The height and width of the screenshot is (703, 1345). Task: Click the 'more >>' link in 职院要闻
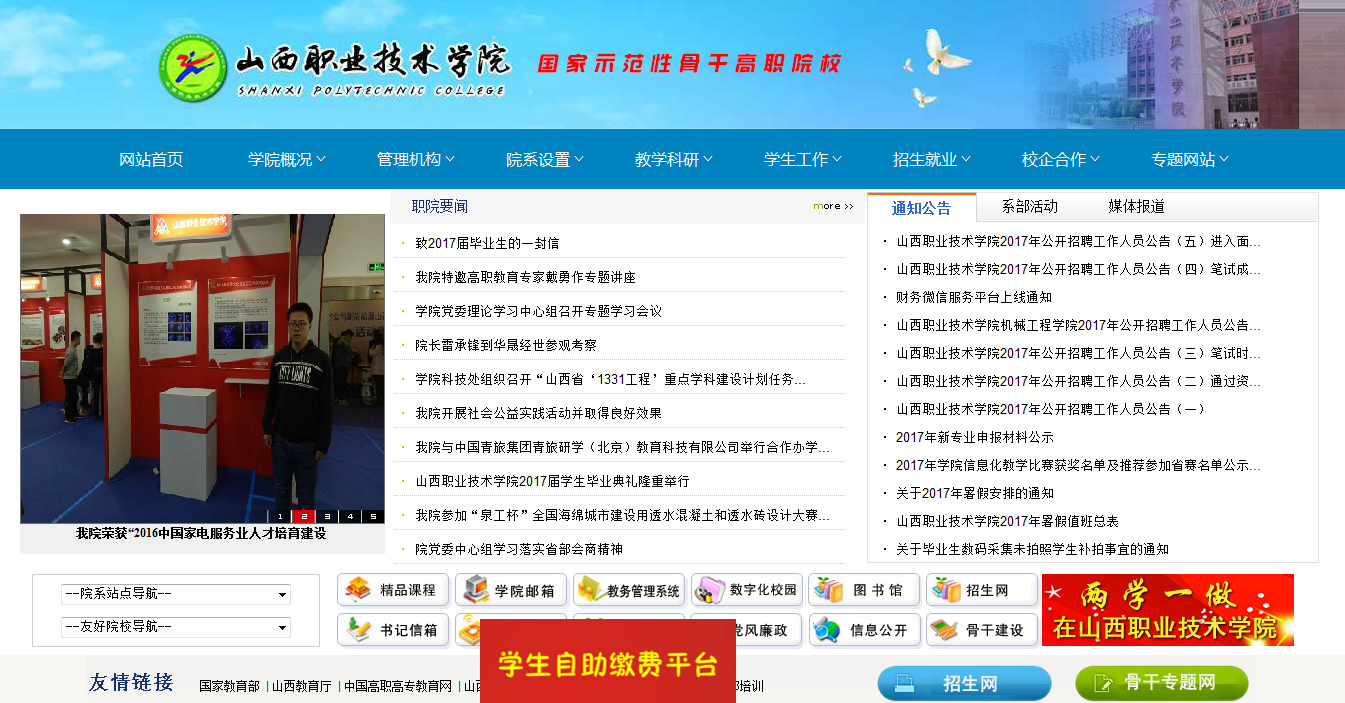833,206
